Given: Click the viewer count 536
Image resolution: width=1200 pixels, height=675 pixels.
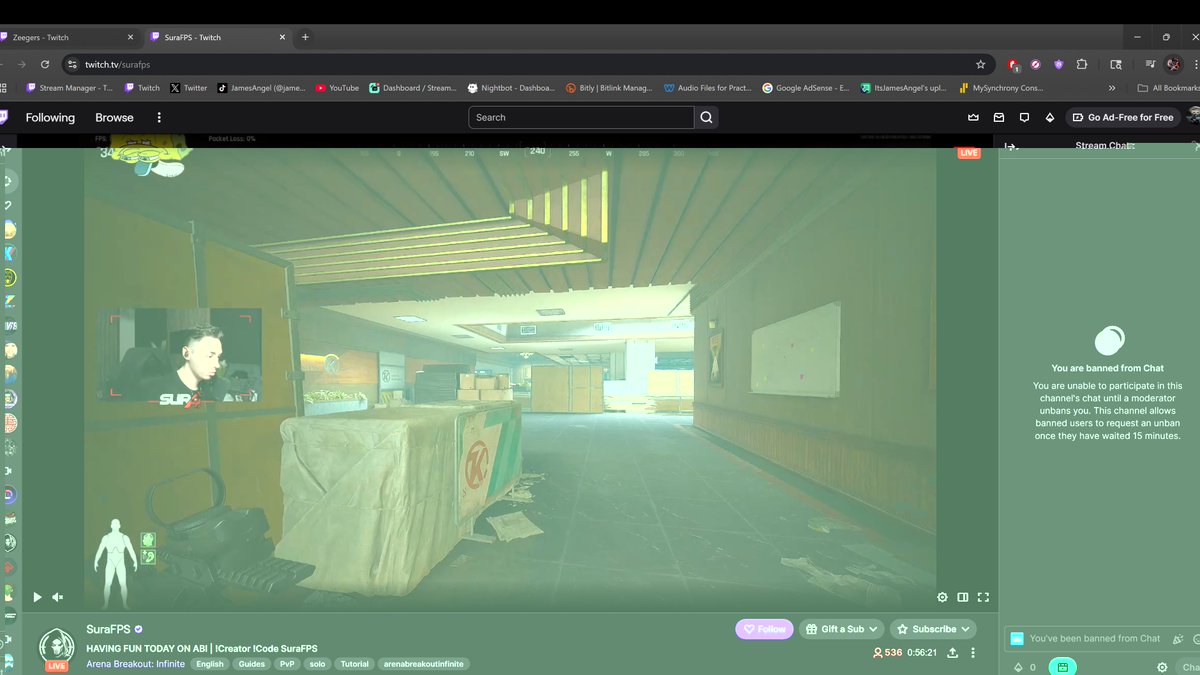Looking at the screenshot, I should tap(887, 653).
